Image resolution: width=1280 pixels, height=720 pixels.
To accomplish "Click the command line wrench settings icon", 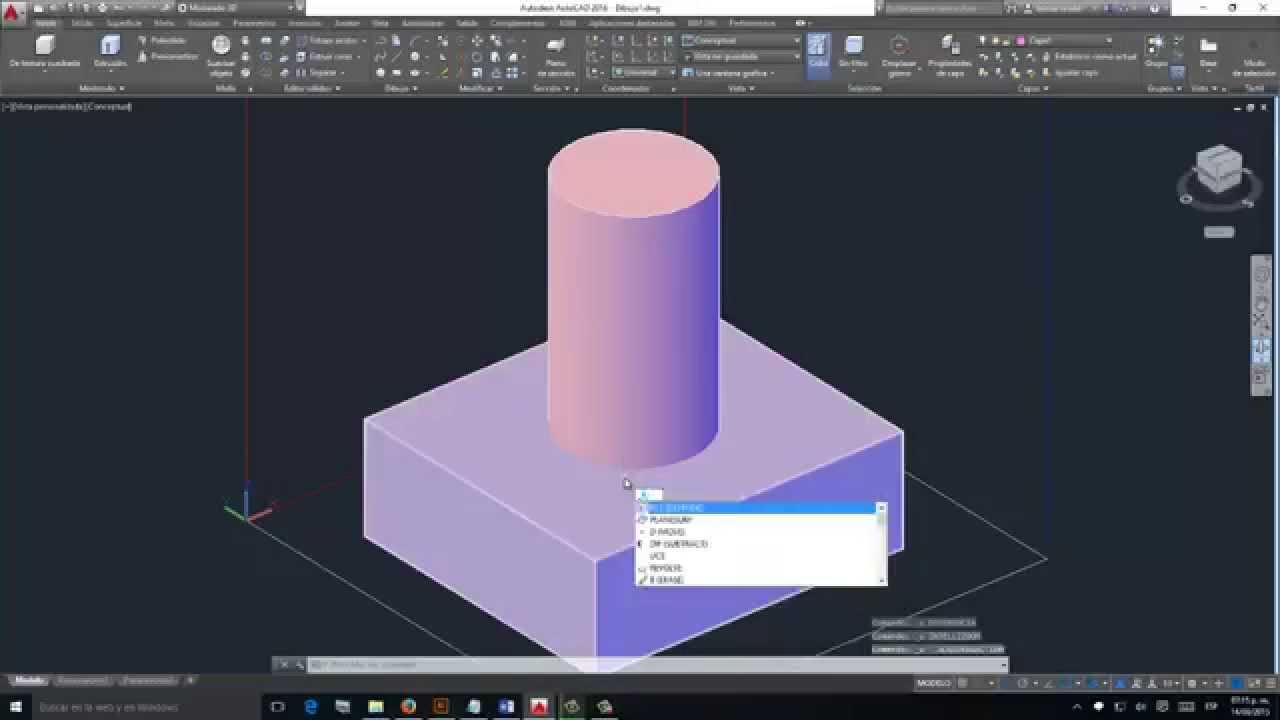I will click(299, 664).
